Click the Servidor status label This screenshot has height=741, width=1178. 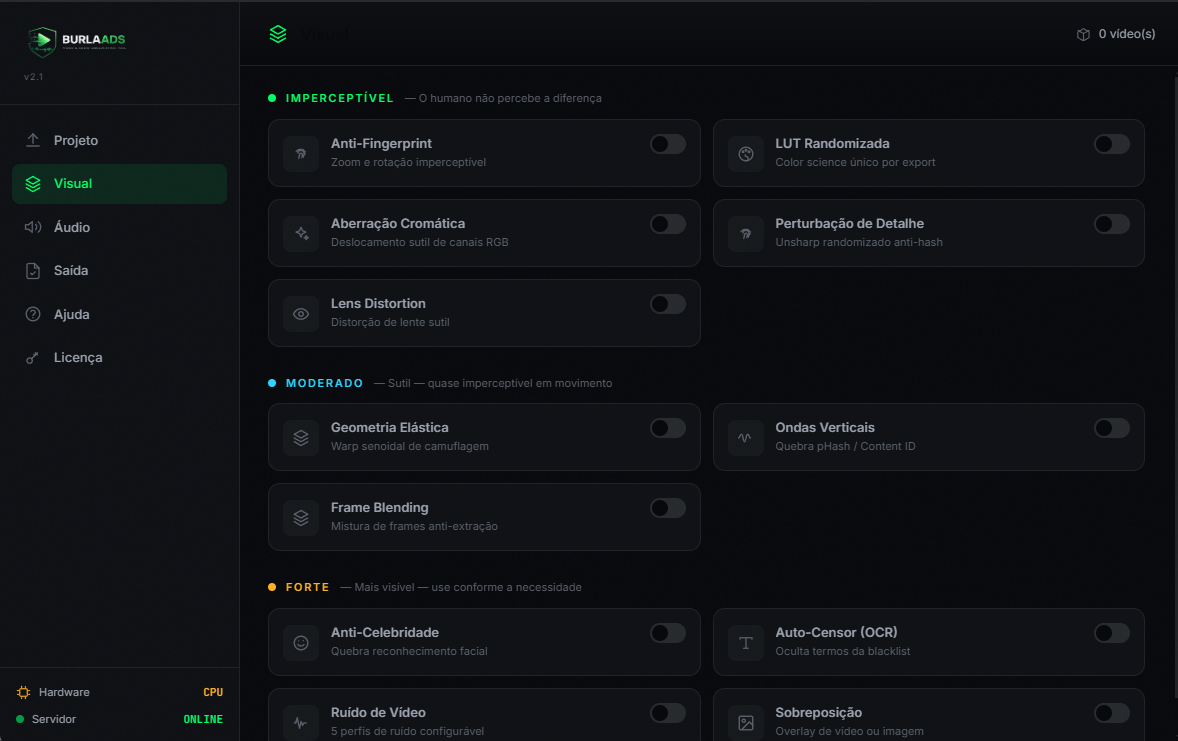(54, 720)
